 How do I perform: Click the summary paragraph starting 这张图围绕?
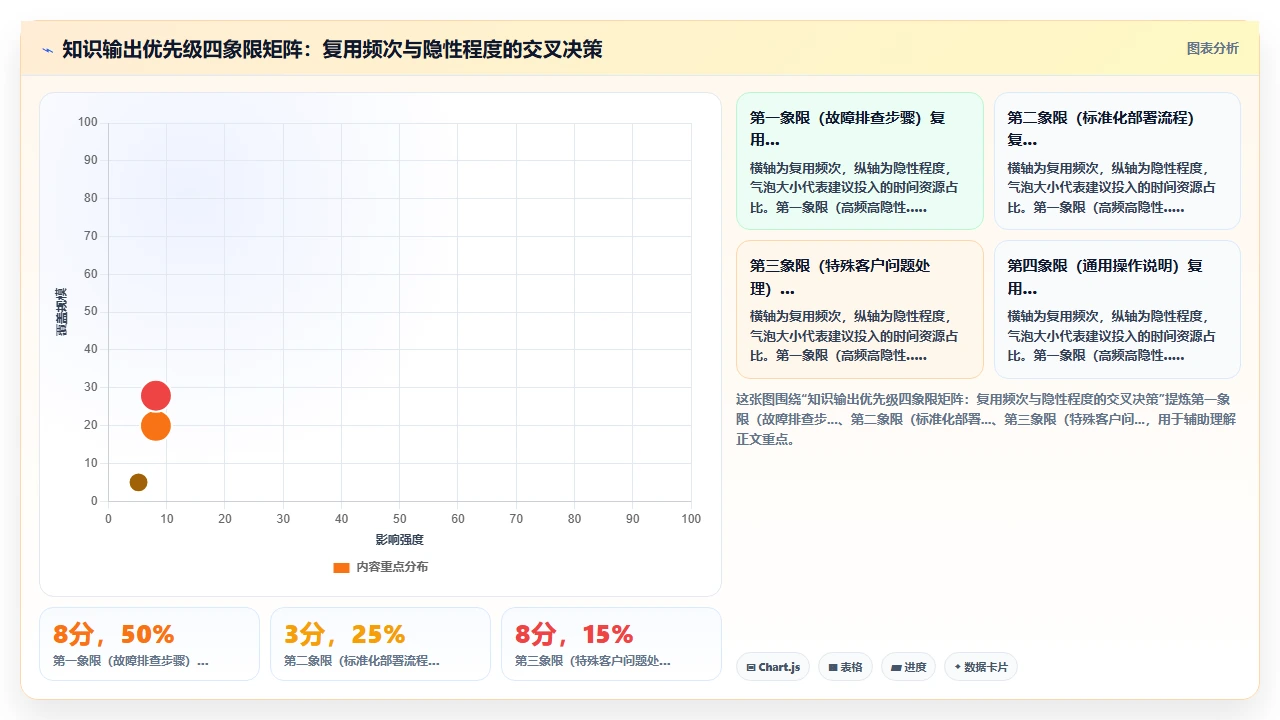986,419
